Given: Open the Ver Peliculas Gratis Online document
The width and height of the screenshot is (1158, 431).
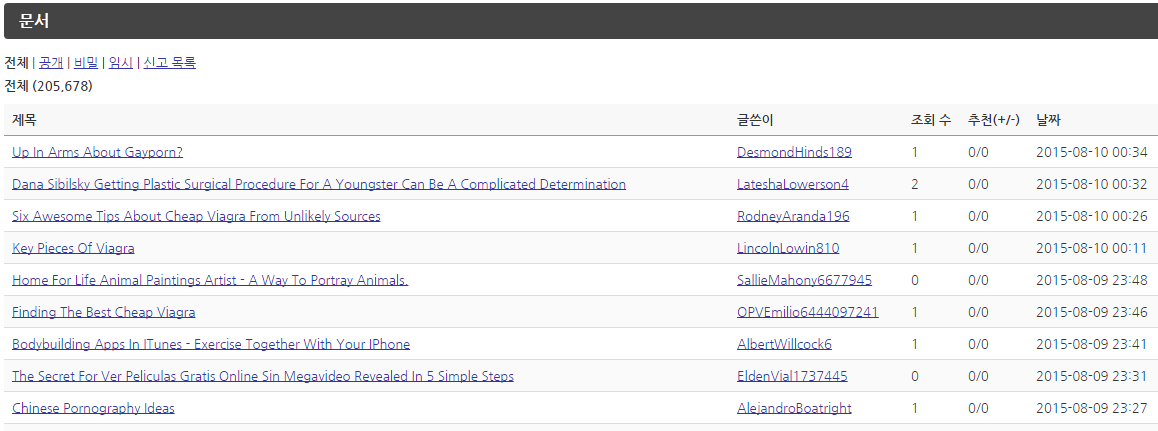Looking at the screenshot, I should tap(262, 376).
